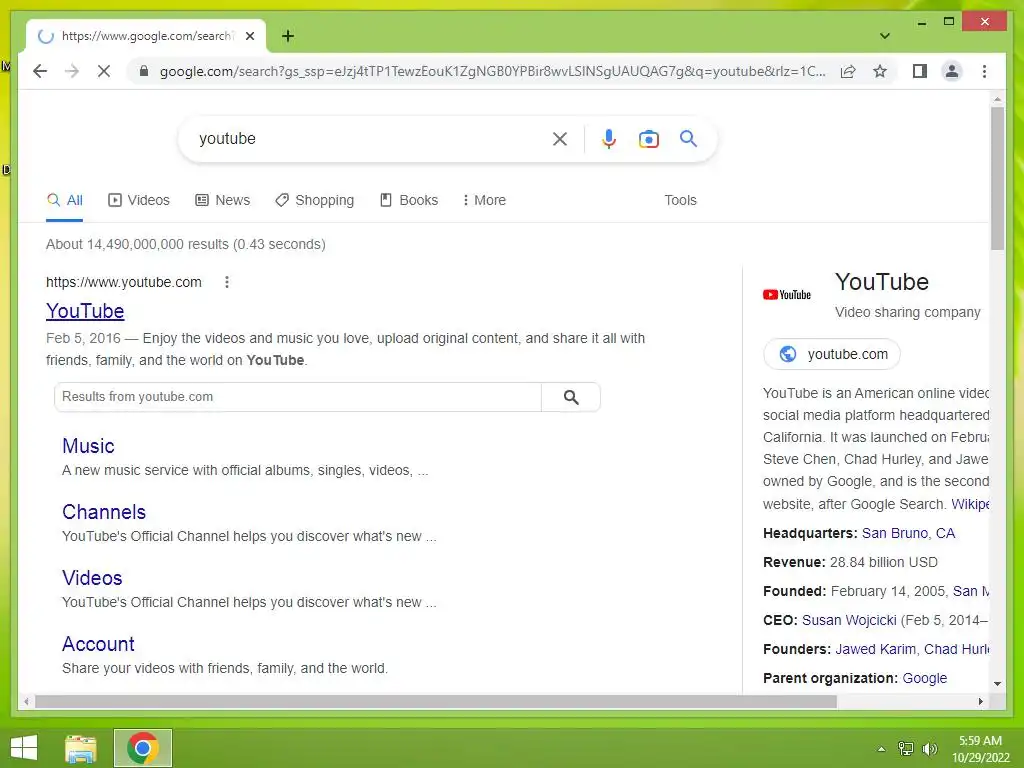Open the network status tray icon
This screenshot has height=768, width=1024.
click(x=905, y=749)
